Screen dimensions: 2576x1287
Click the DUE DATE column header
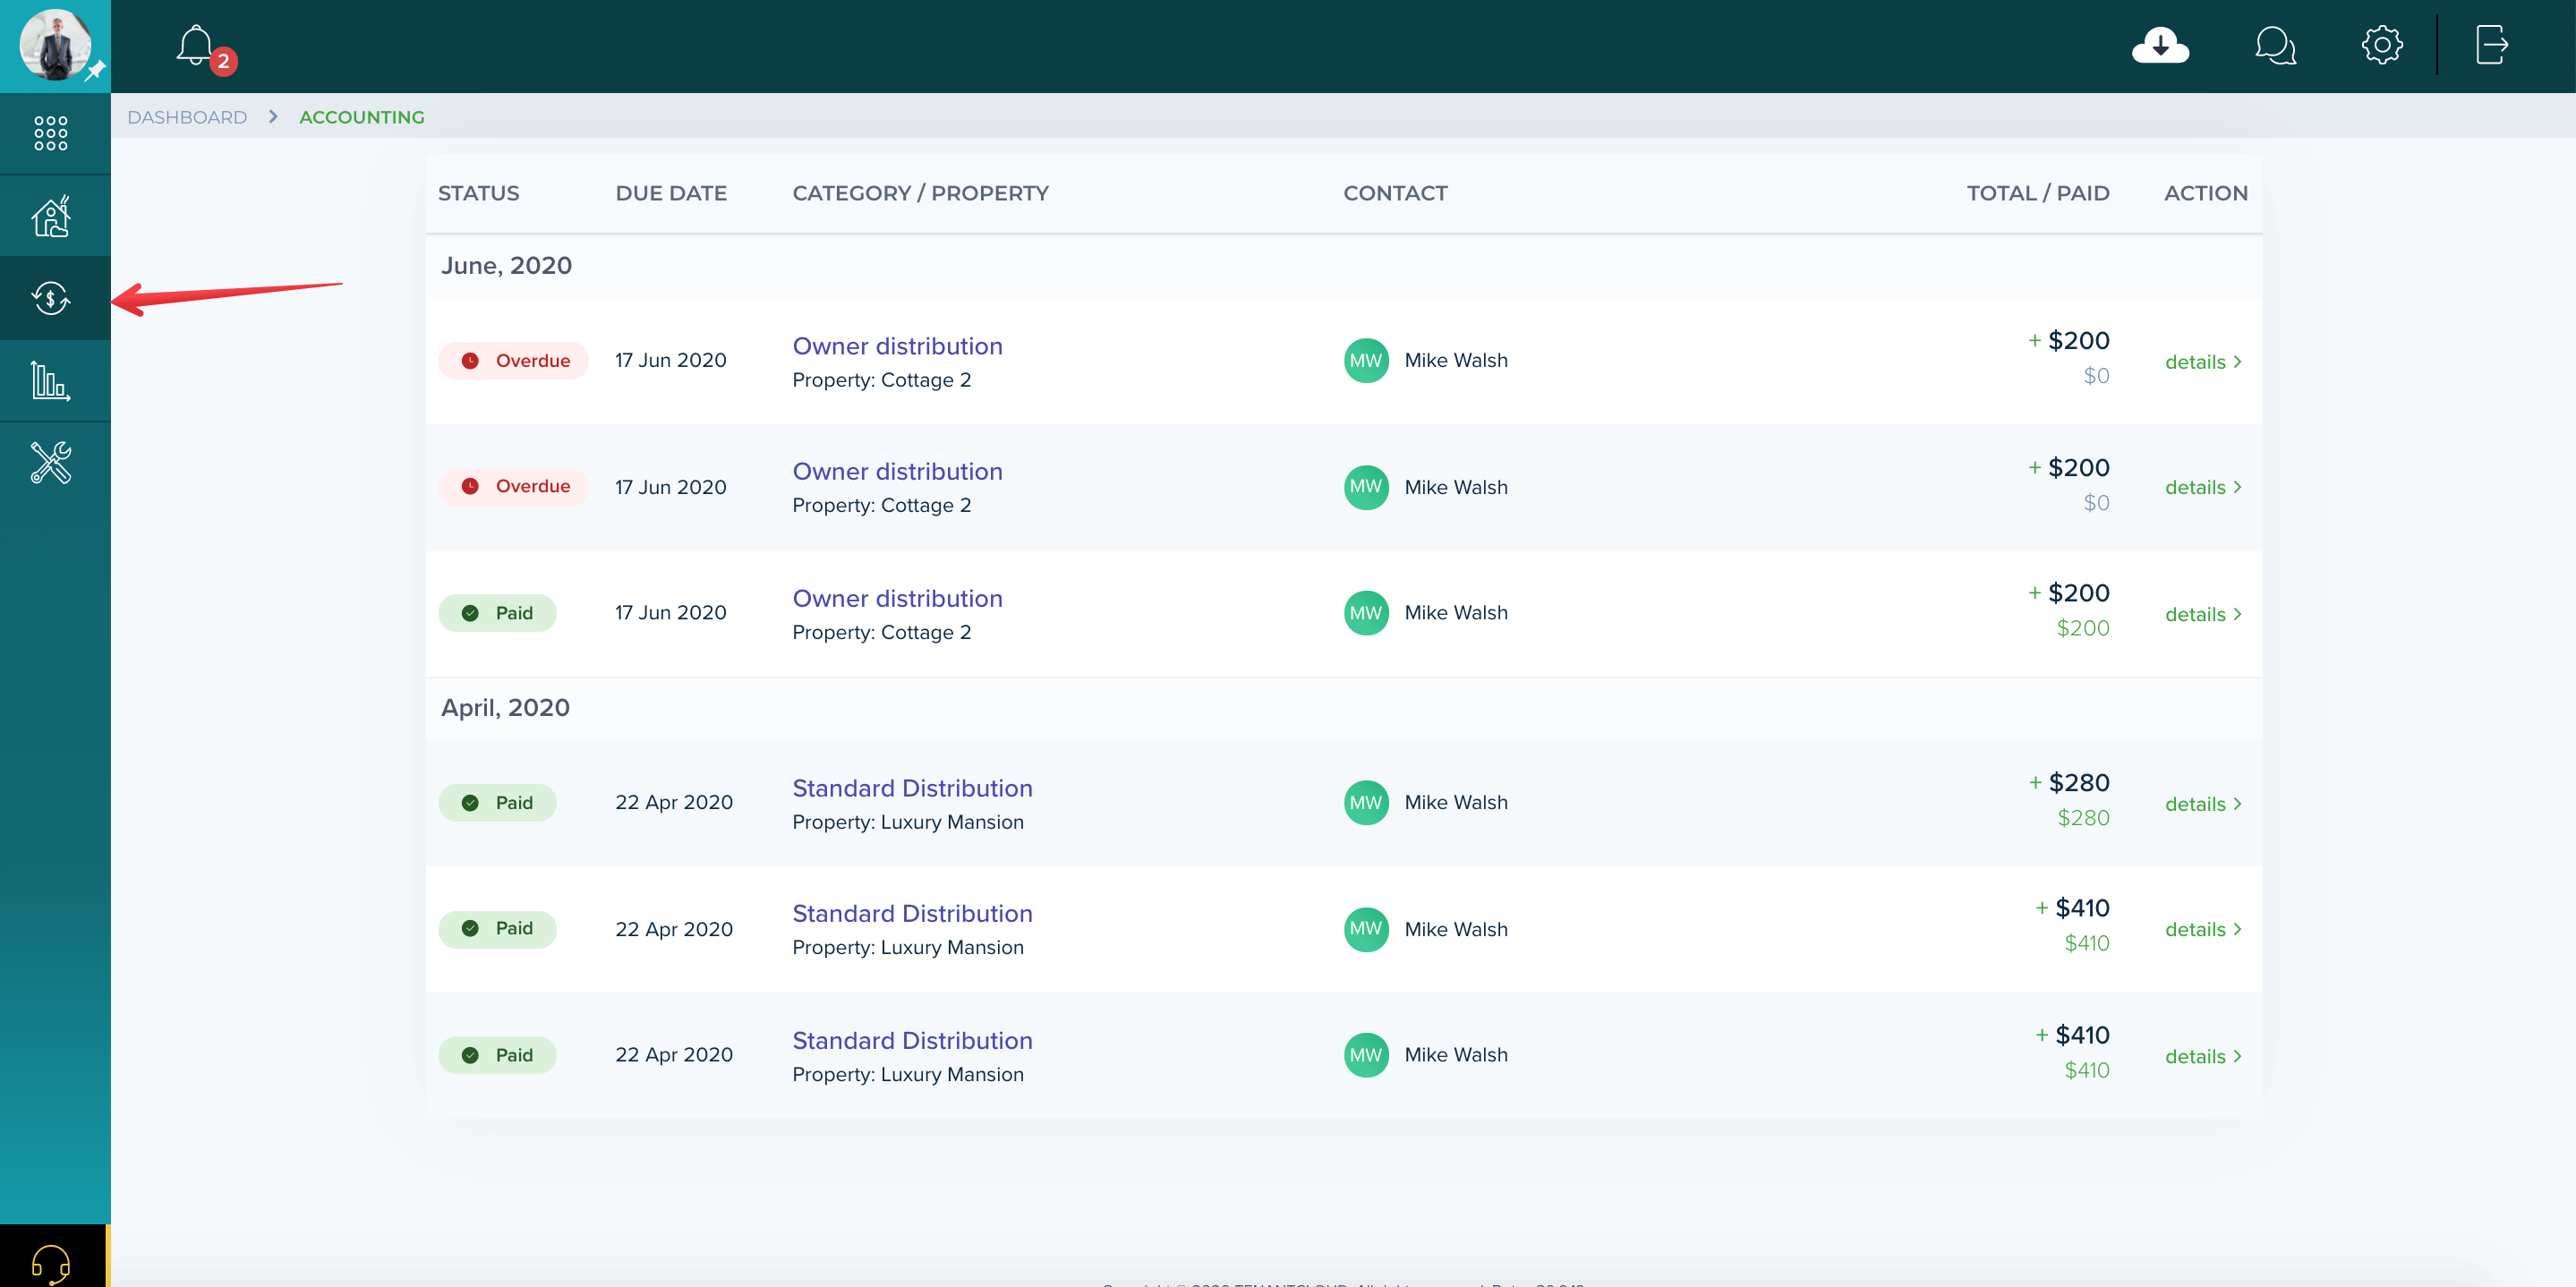coord(671,193)
